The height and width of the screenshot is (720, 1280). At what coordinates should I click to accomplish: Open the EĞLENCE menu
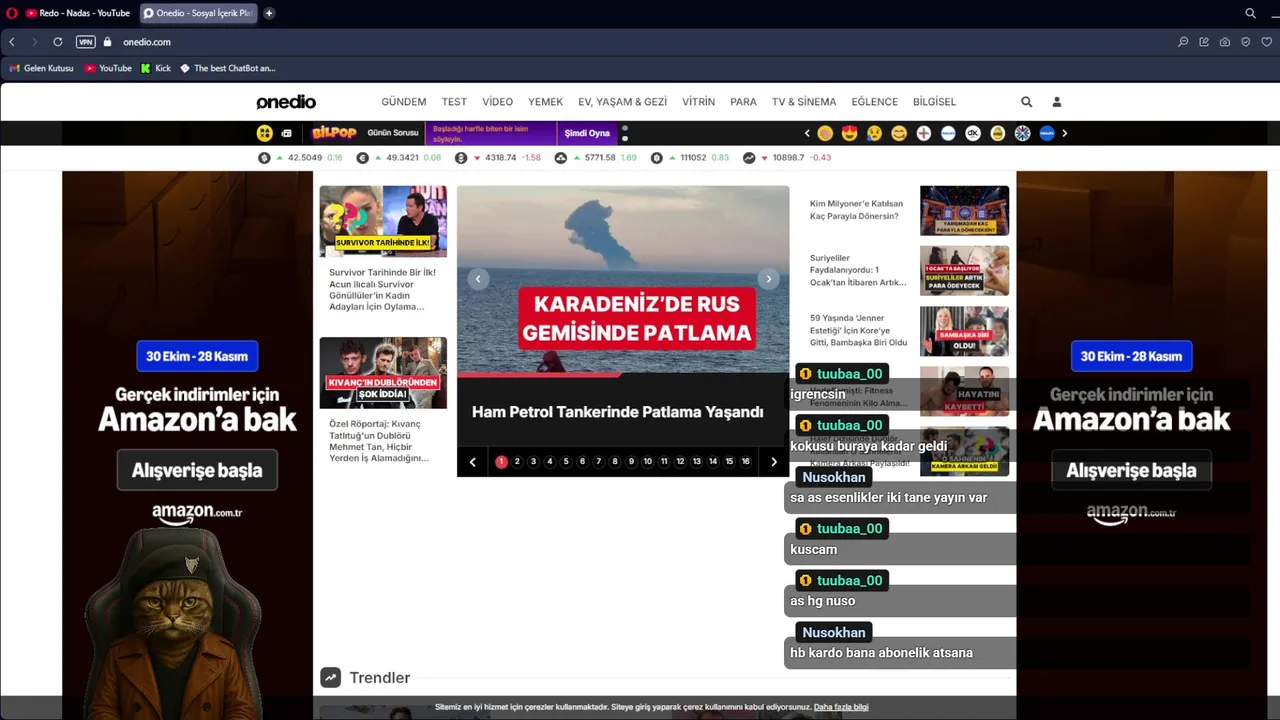(x=875, y=102)
